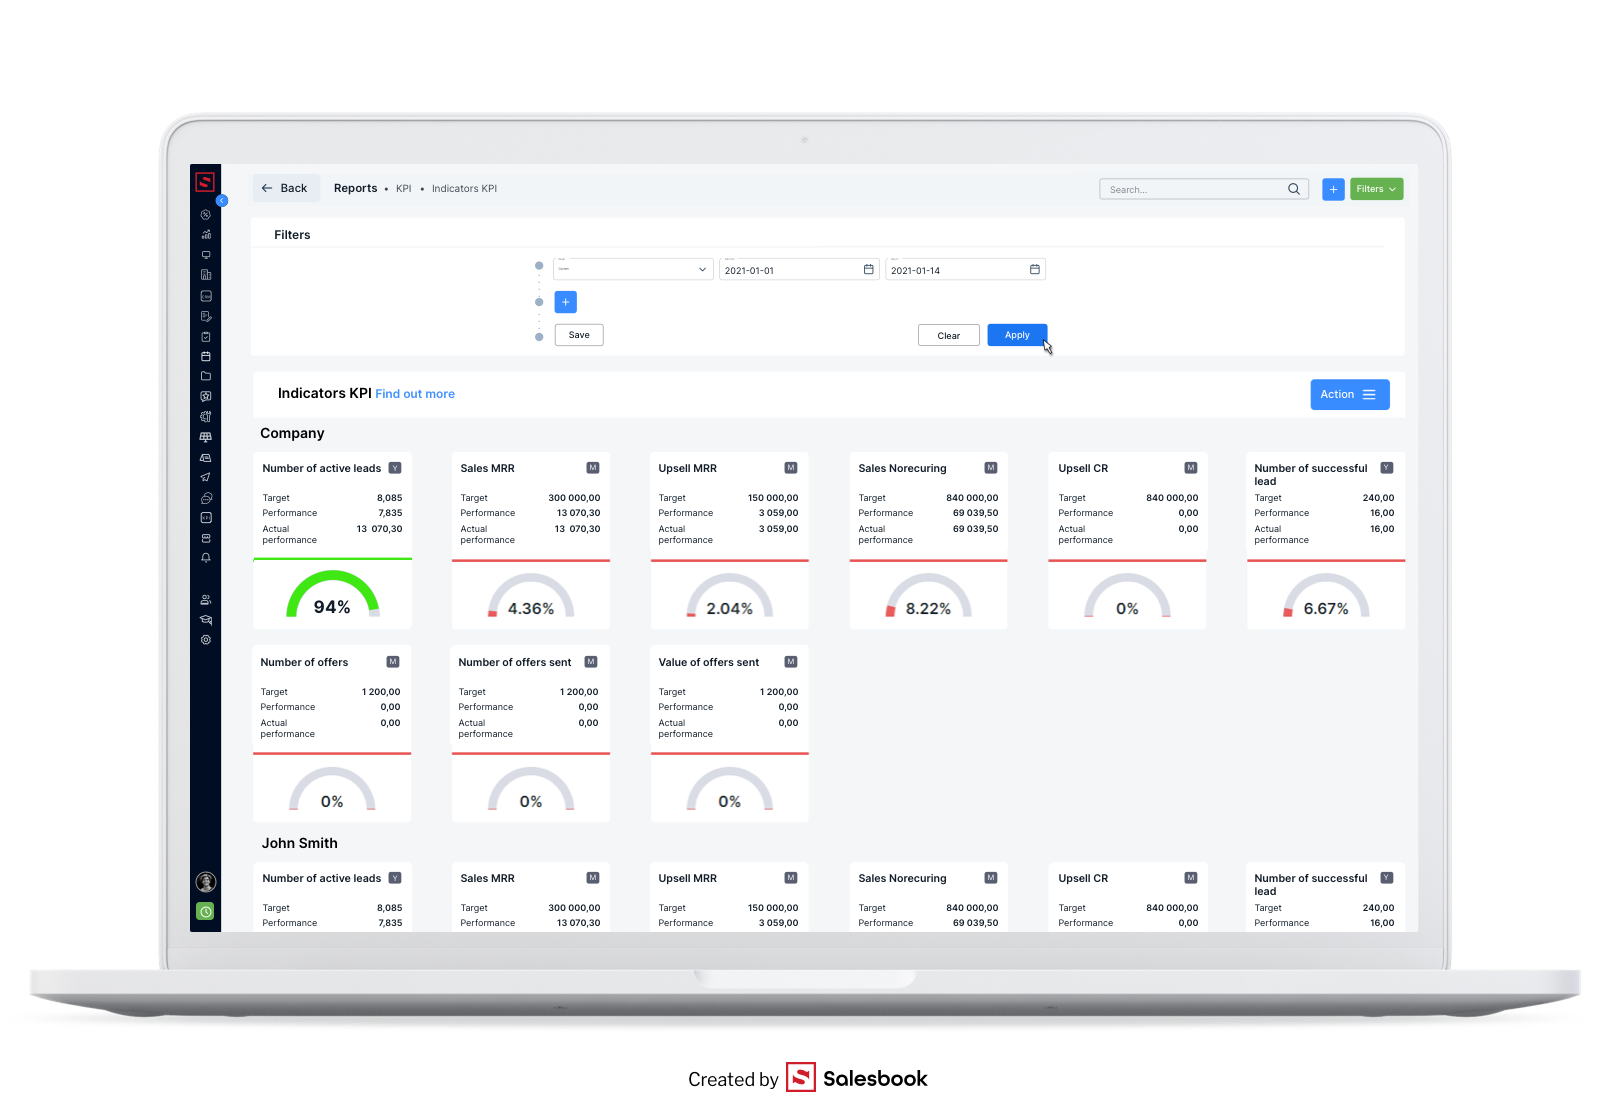The height and width of the screenshot is (1114, 1616).
Task: Select the folder icon in the left sidebar
Action: pos(206,376)
